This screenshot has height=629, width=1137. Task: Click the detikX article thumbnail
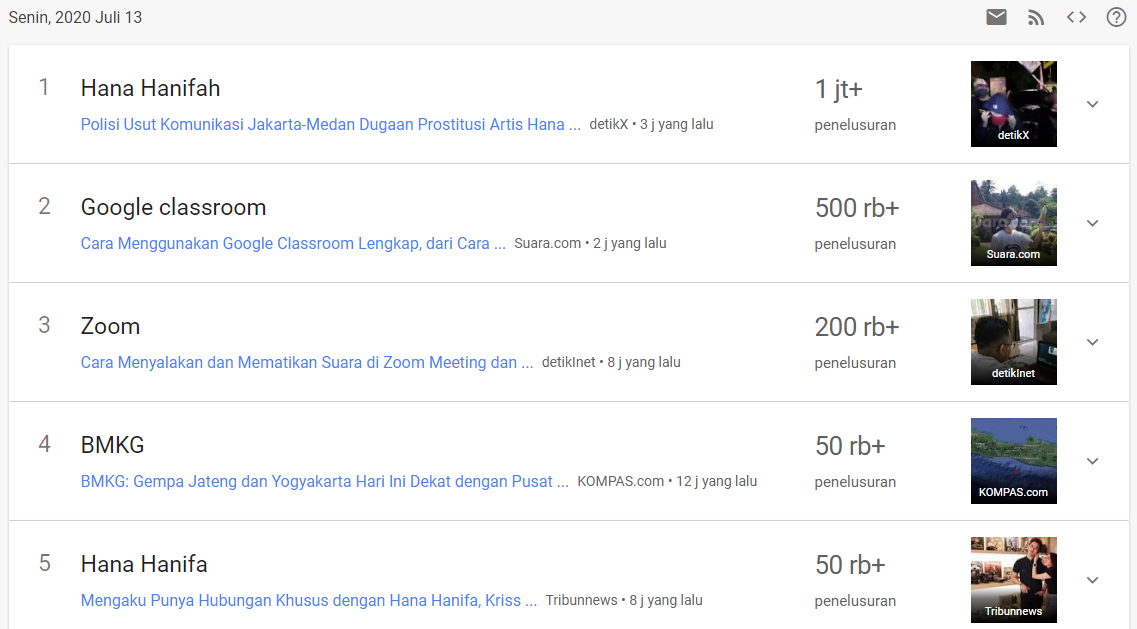click(x=1013, y=104)
